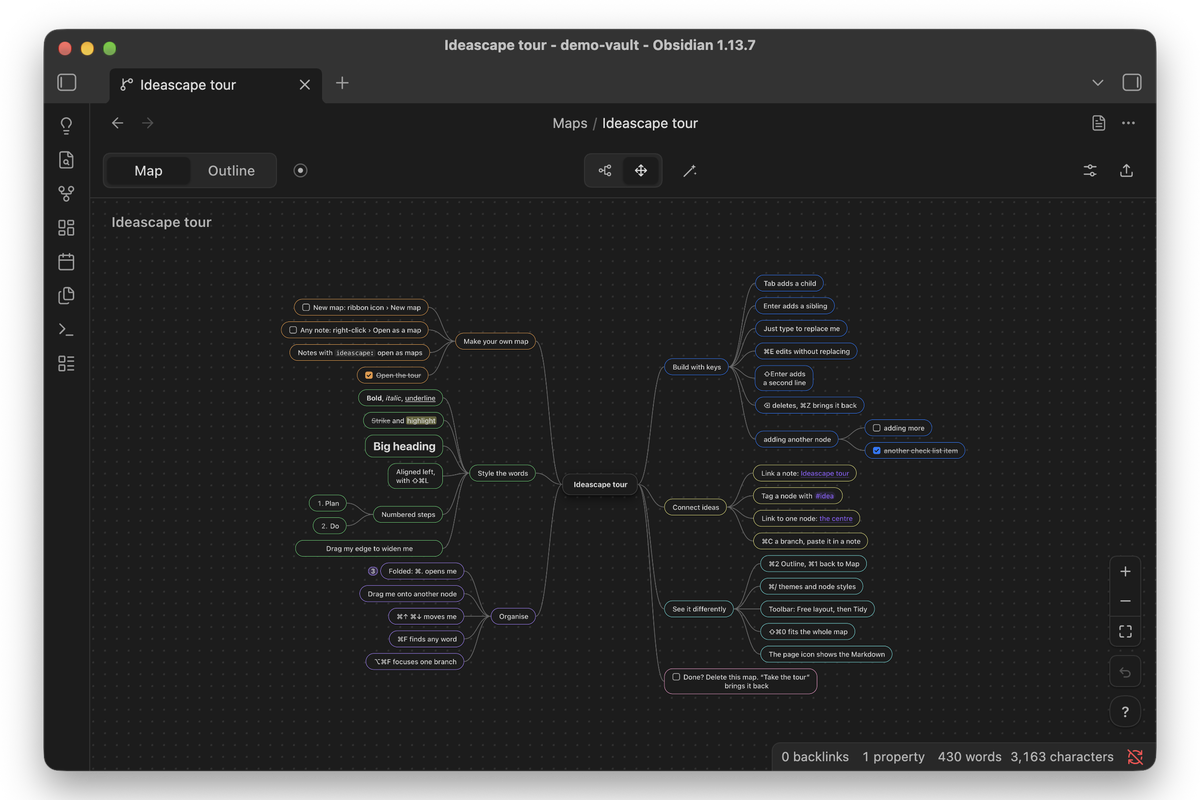Toggle the left sidebar panel icon

pos(66,82)
